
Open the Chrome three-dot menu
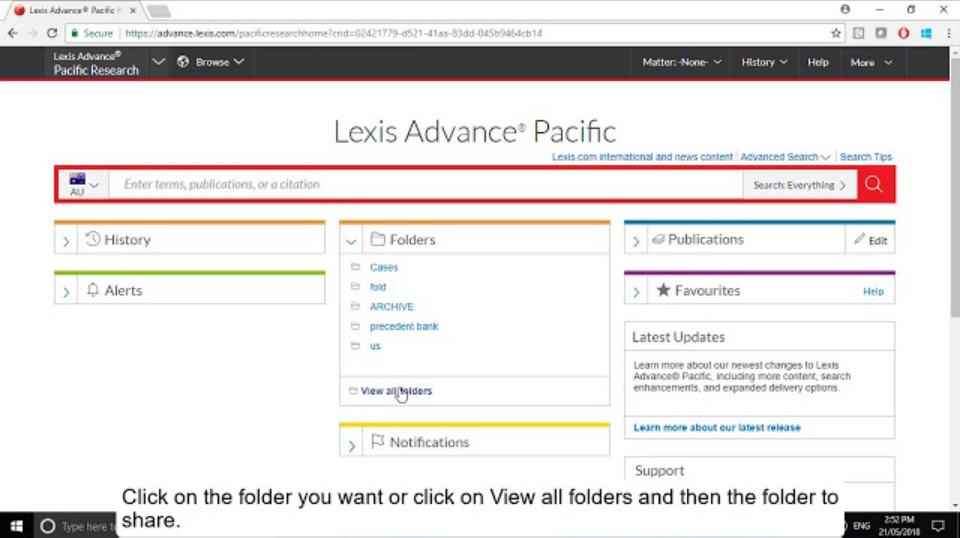tap(948, 33)
